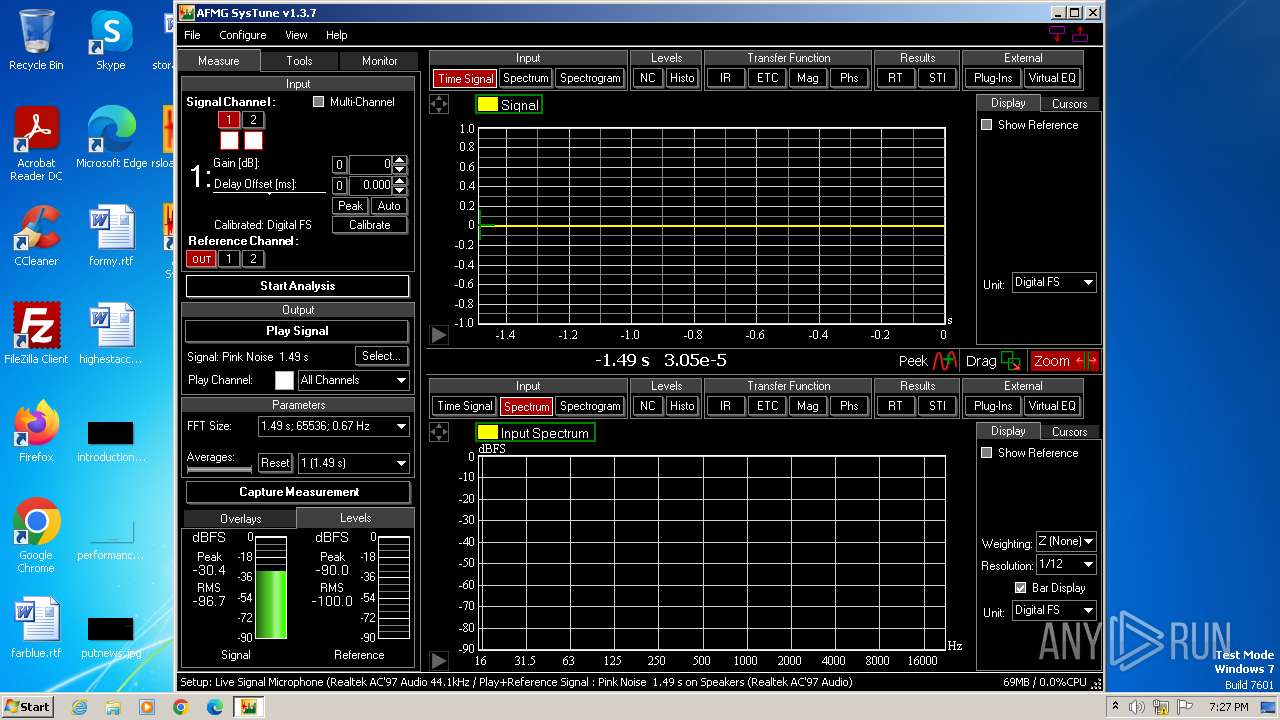Open Skype from the desktop
Image resolution: width=1280 pixels, height=720 pixels.
pos(110,40)
